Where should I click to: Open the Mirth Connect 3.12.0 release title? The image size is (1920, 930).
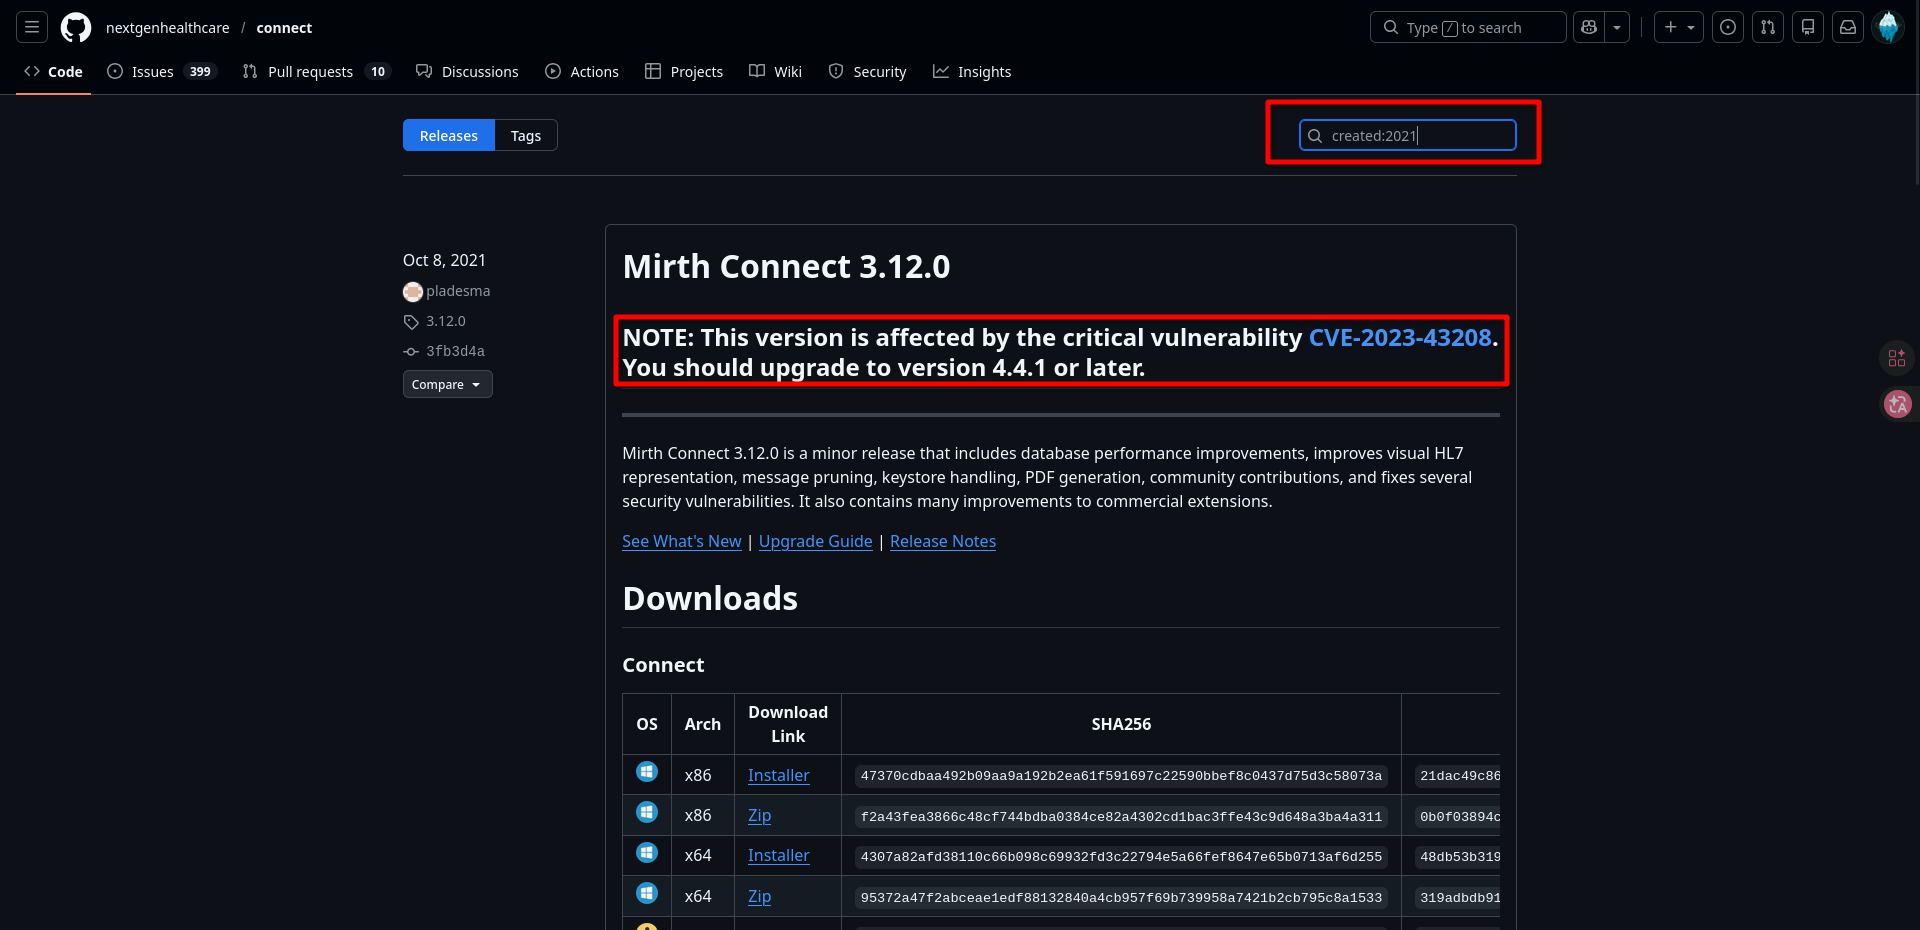point(786,267)
